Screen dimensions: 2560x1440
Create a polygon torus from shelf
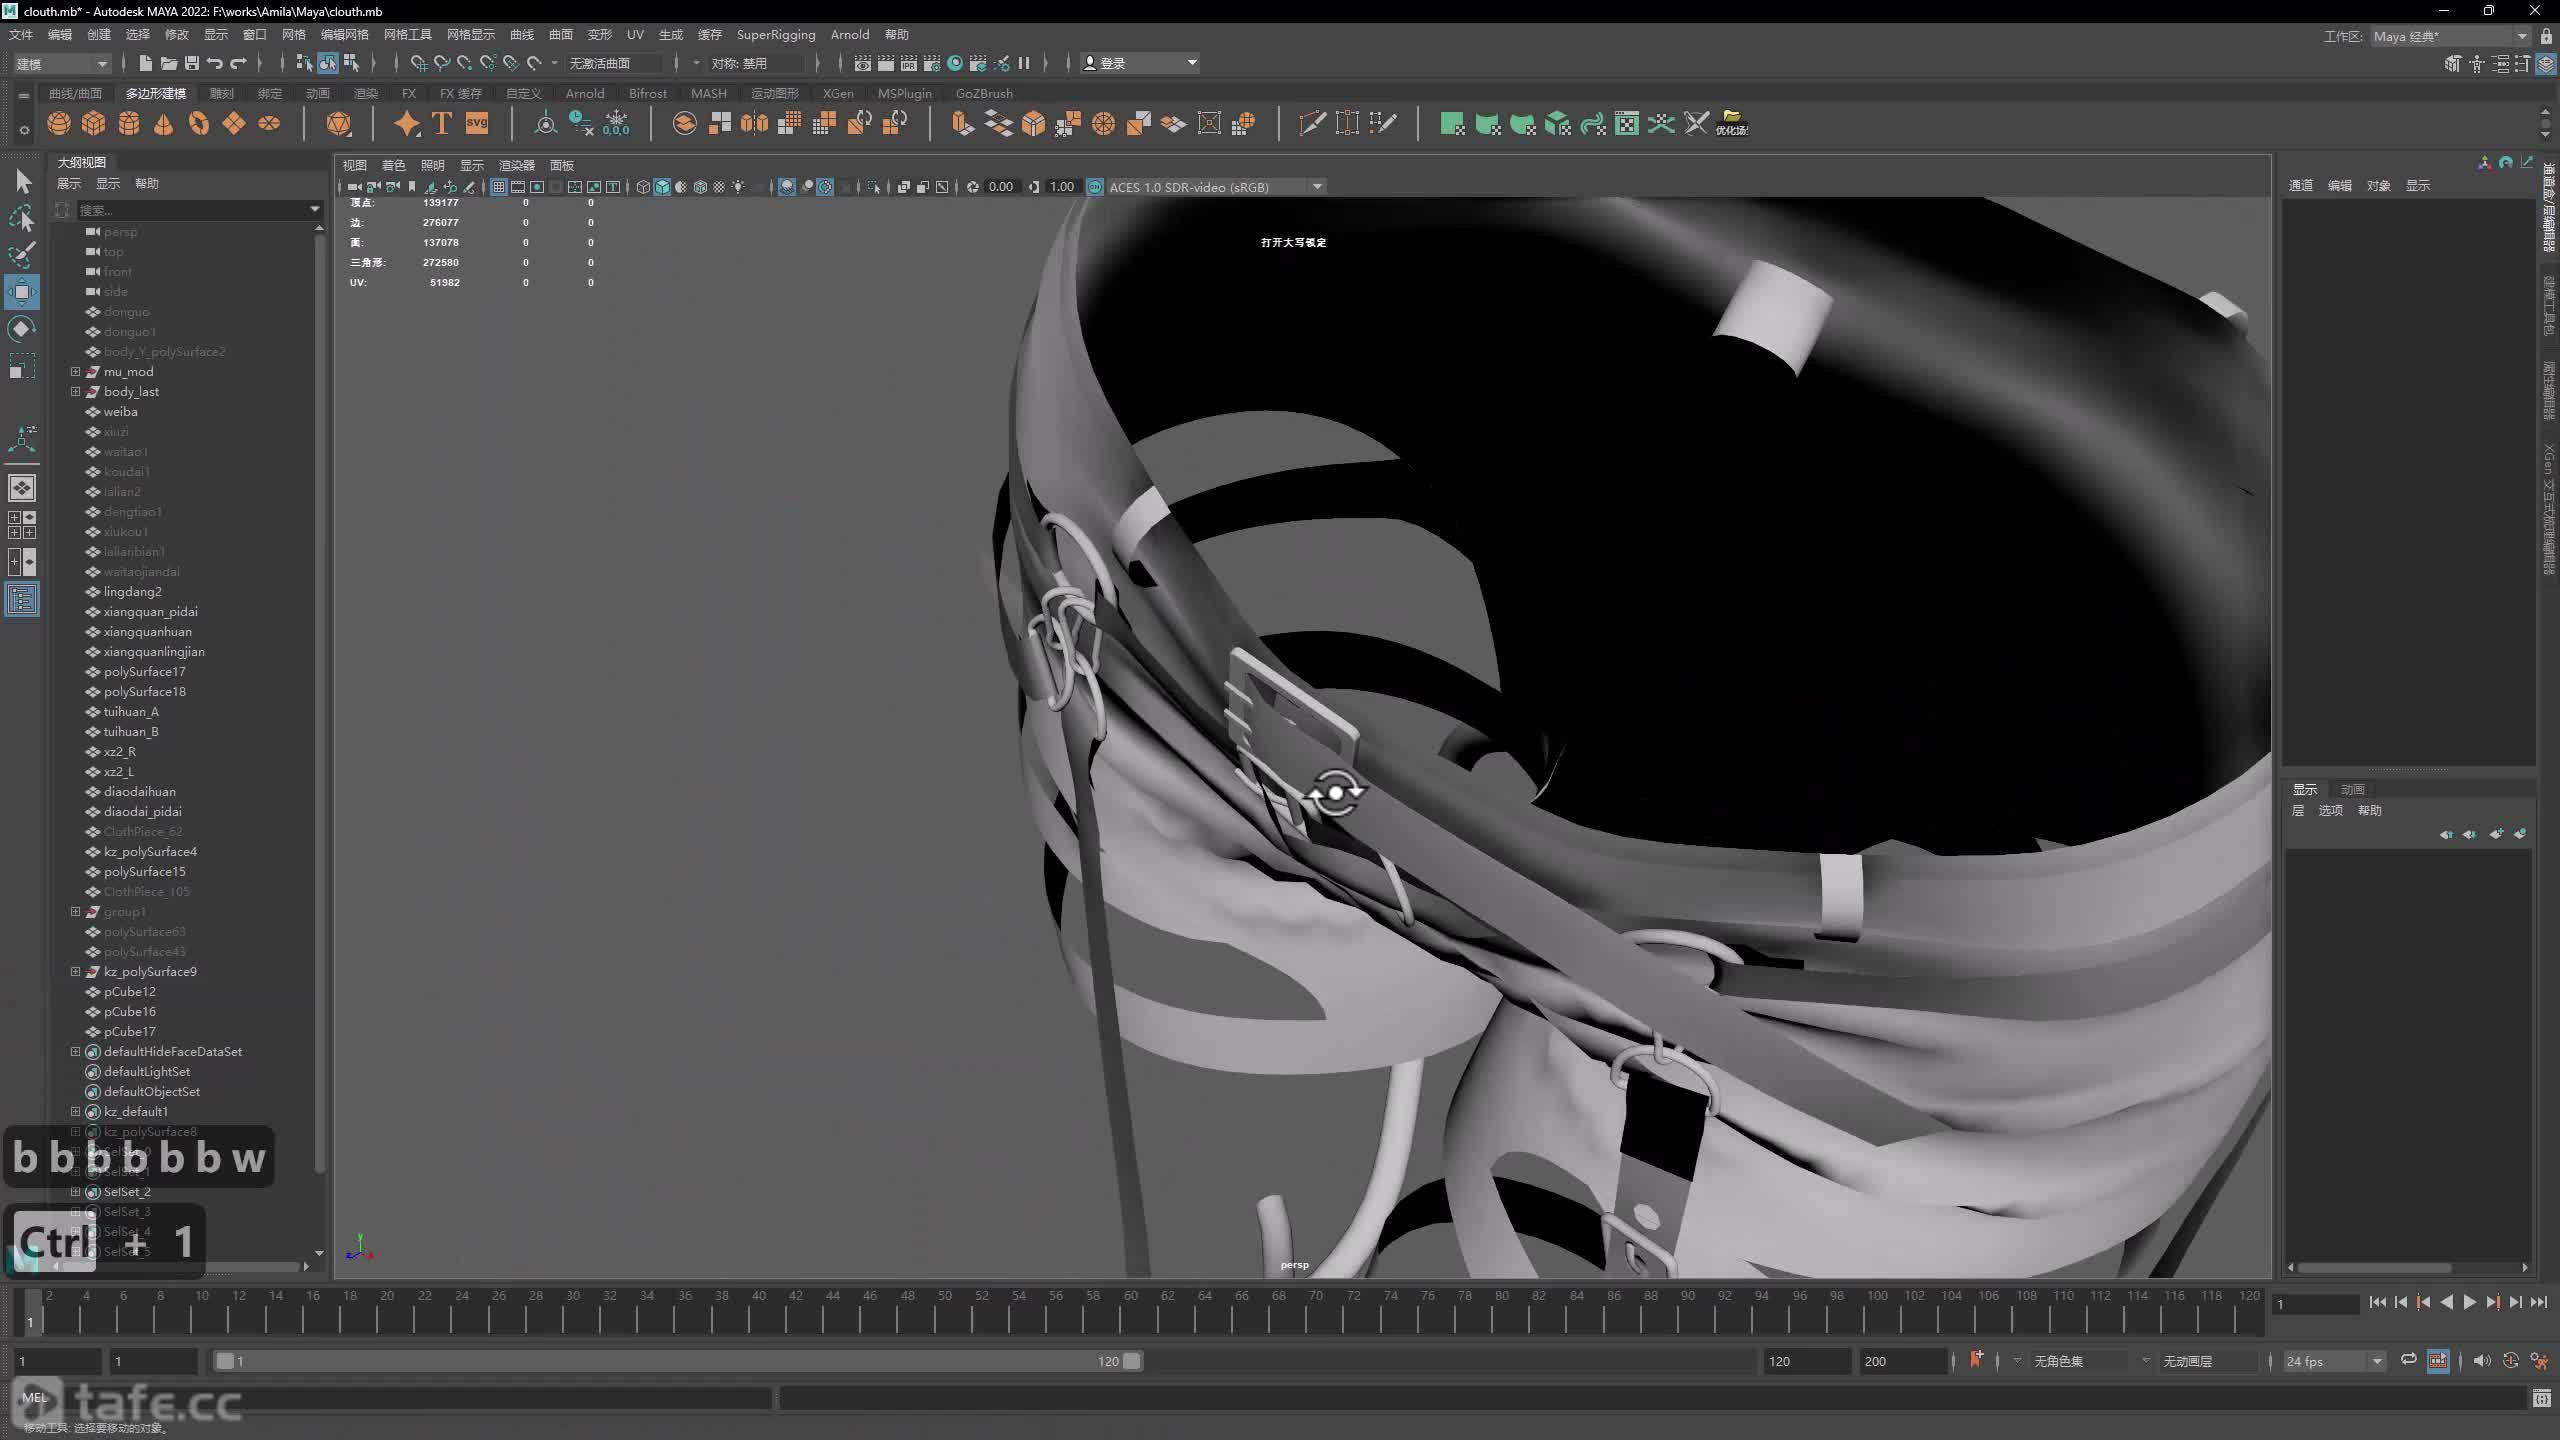(x=199, y=124)
